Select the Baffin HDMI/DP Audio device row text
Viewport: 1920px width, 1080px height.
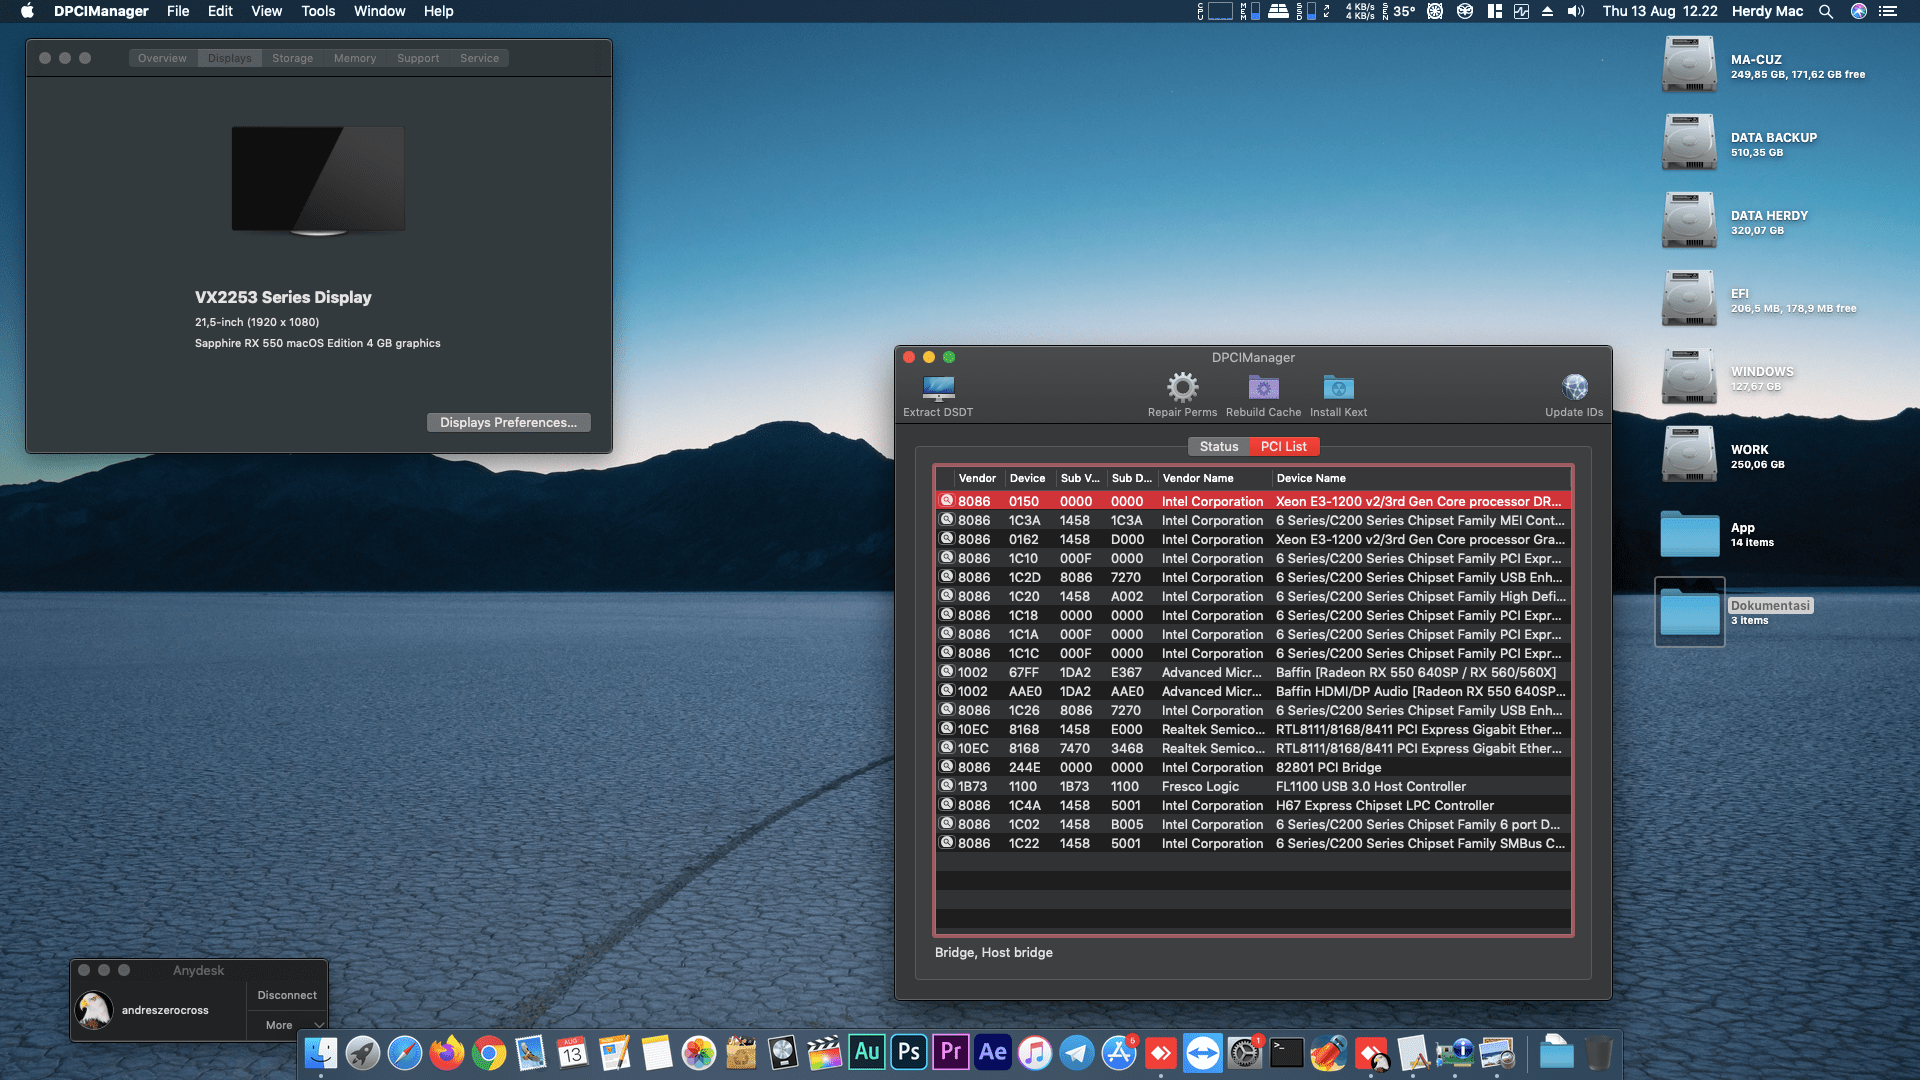tap(1420, 692)
